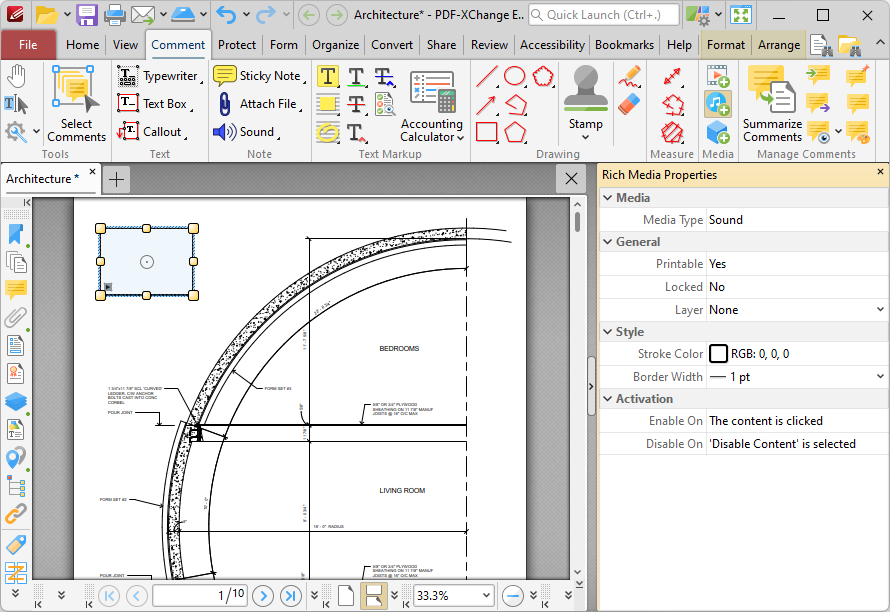
Task: Select the Highlight Text tool
Action: [x=328, y=76]
